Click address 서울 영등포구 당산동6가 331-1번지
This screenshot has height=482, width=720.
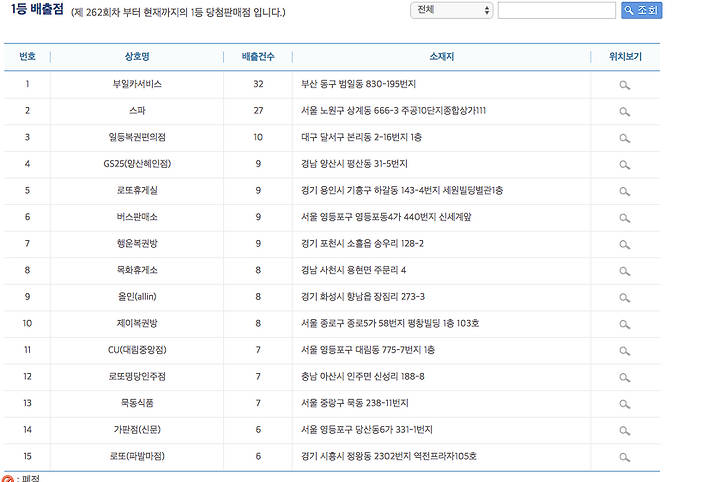366,430
